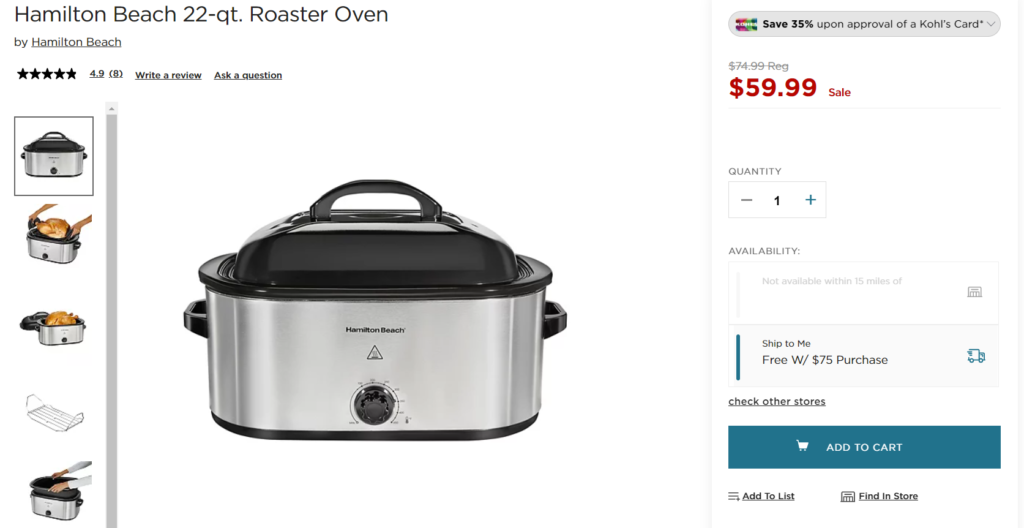The height and width of the screenshot is (528, 1024).
Task: Click the shopping cart icon in Add to Cart
Action: click(x=803, y=446)
